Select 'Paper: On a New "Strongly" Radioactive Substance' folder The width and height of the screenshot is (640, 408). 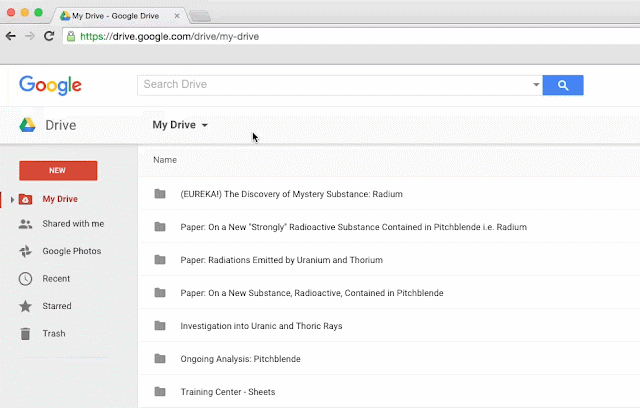pos(353,227)
